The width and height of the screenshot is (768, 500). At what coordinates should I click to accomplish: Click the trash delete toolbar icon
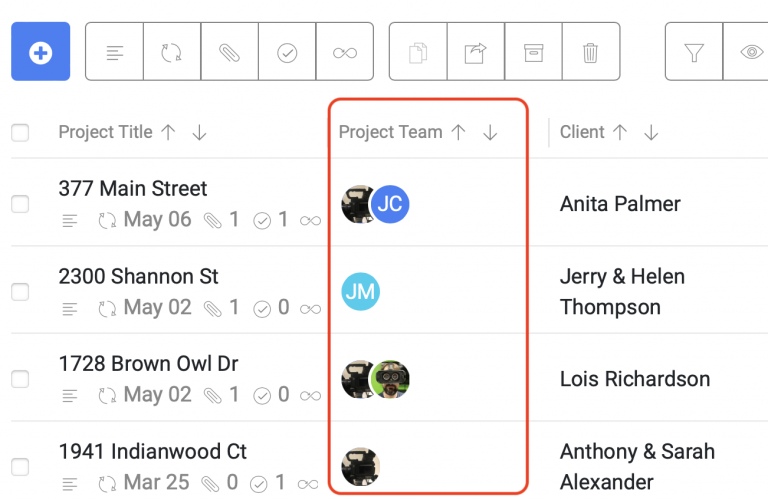coord(590,52)
